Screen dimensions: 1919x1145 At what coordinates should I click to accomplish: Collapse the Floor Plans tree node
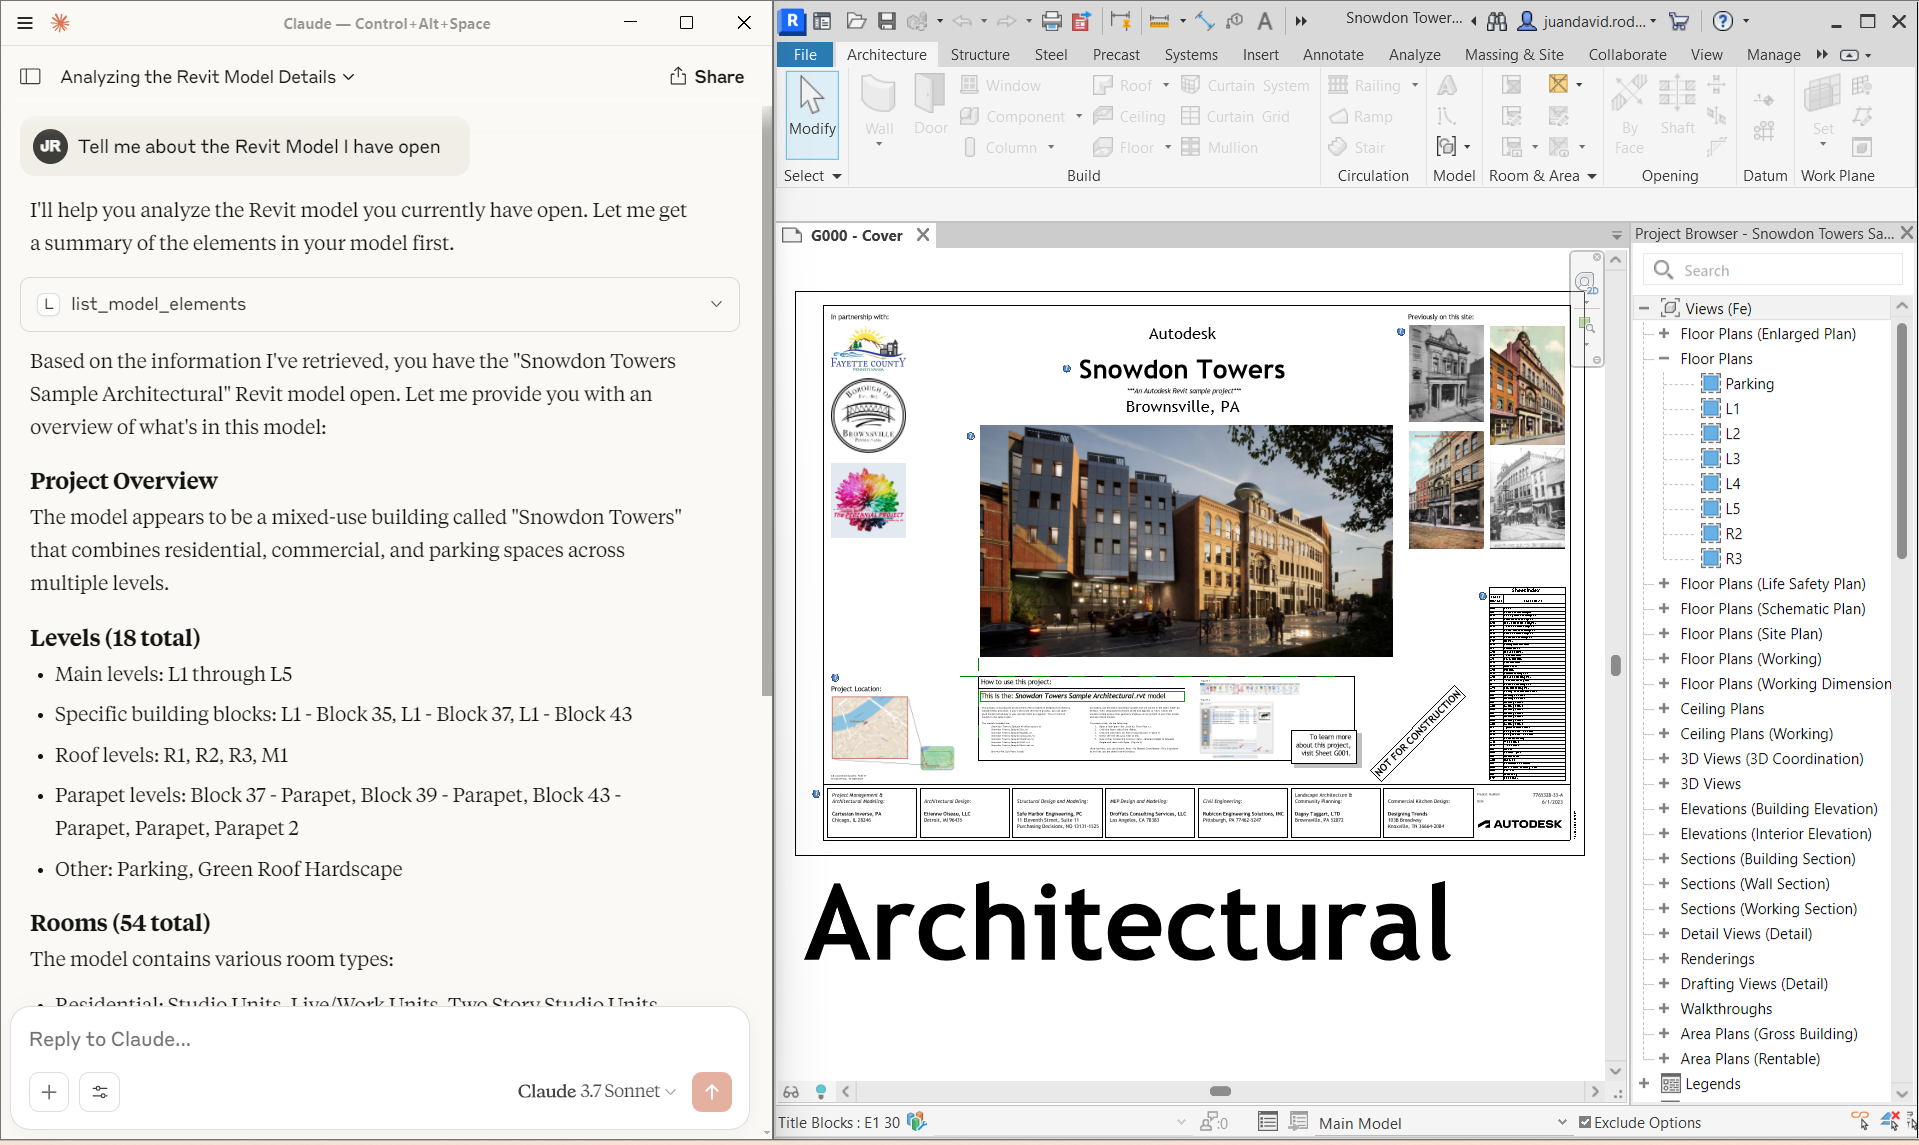[1663, 358]
